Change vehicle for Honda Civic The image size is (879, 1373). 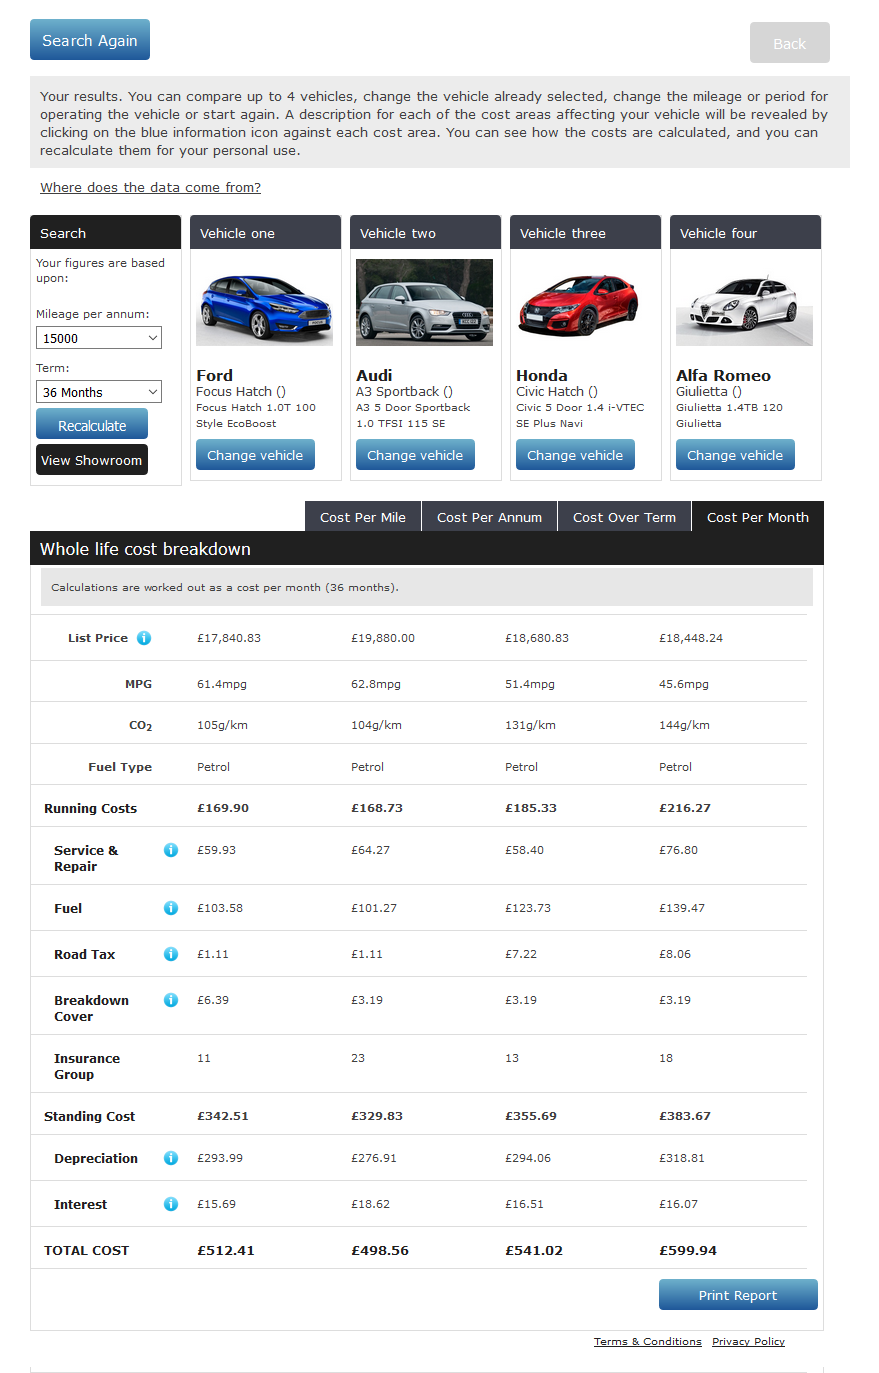(575, 455)
